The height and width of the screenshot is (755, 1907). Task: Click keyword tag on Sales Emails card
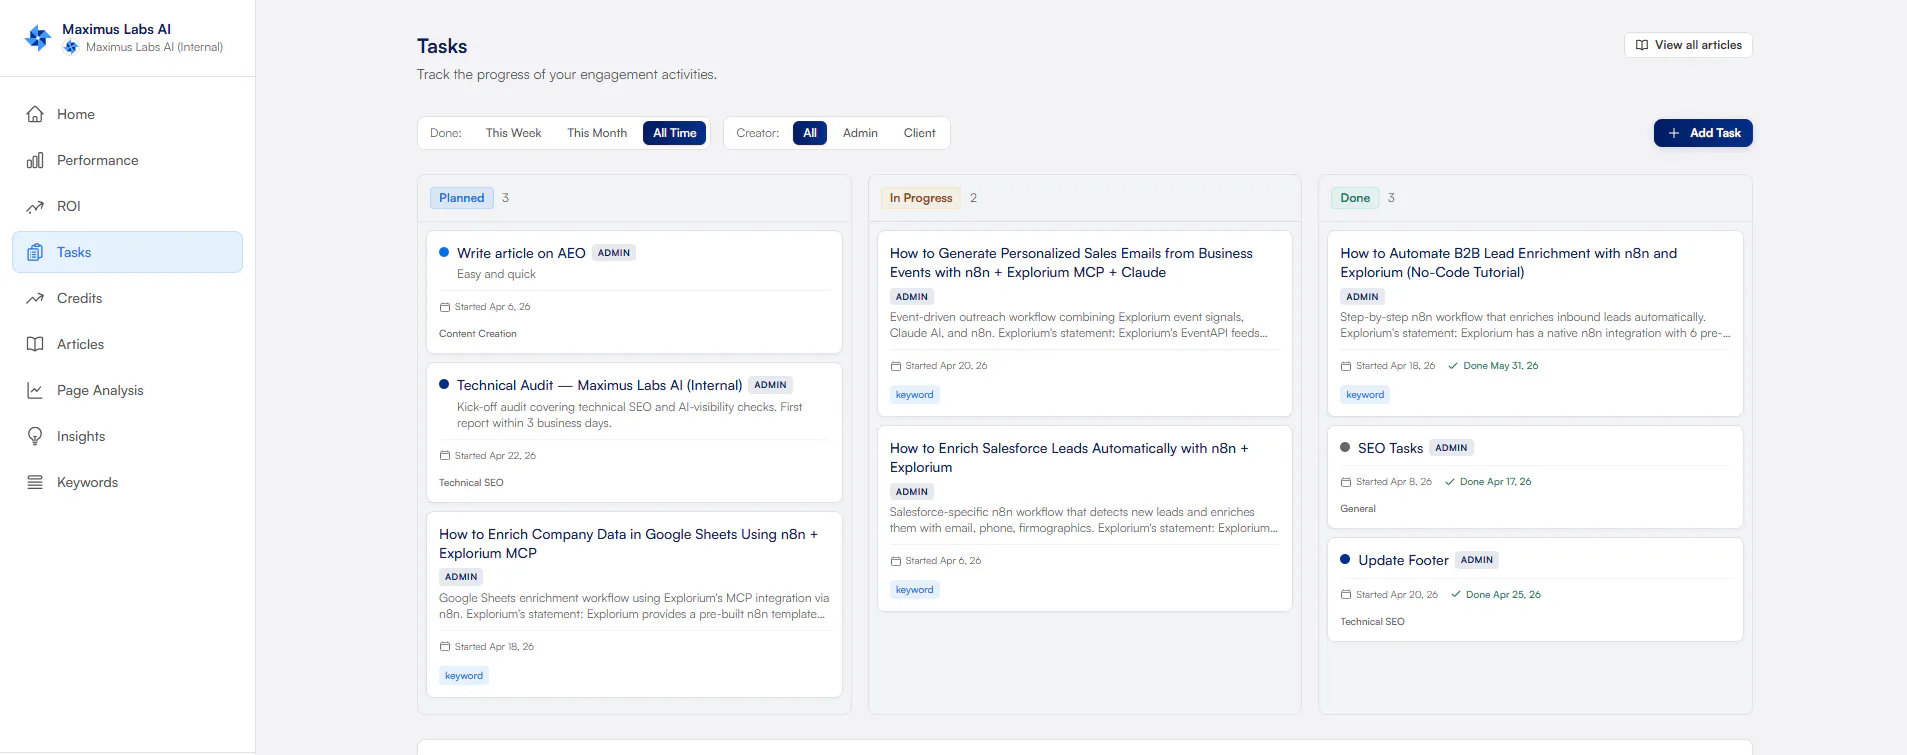point(914,395)
